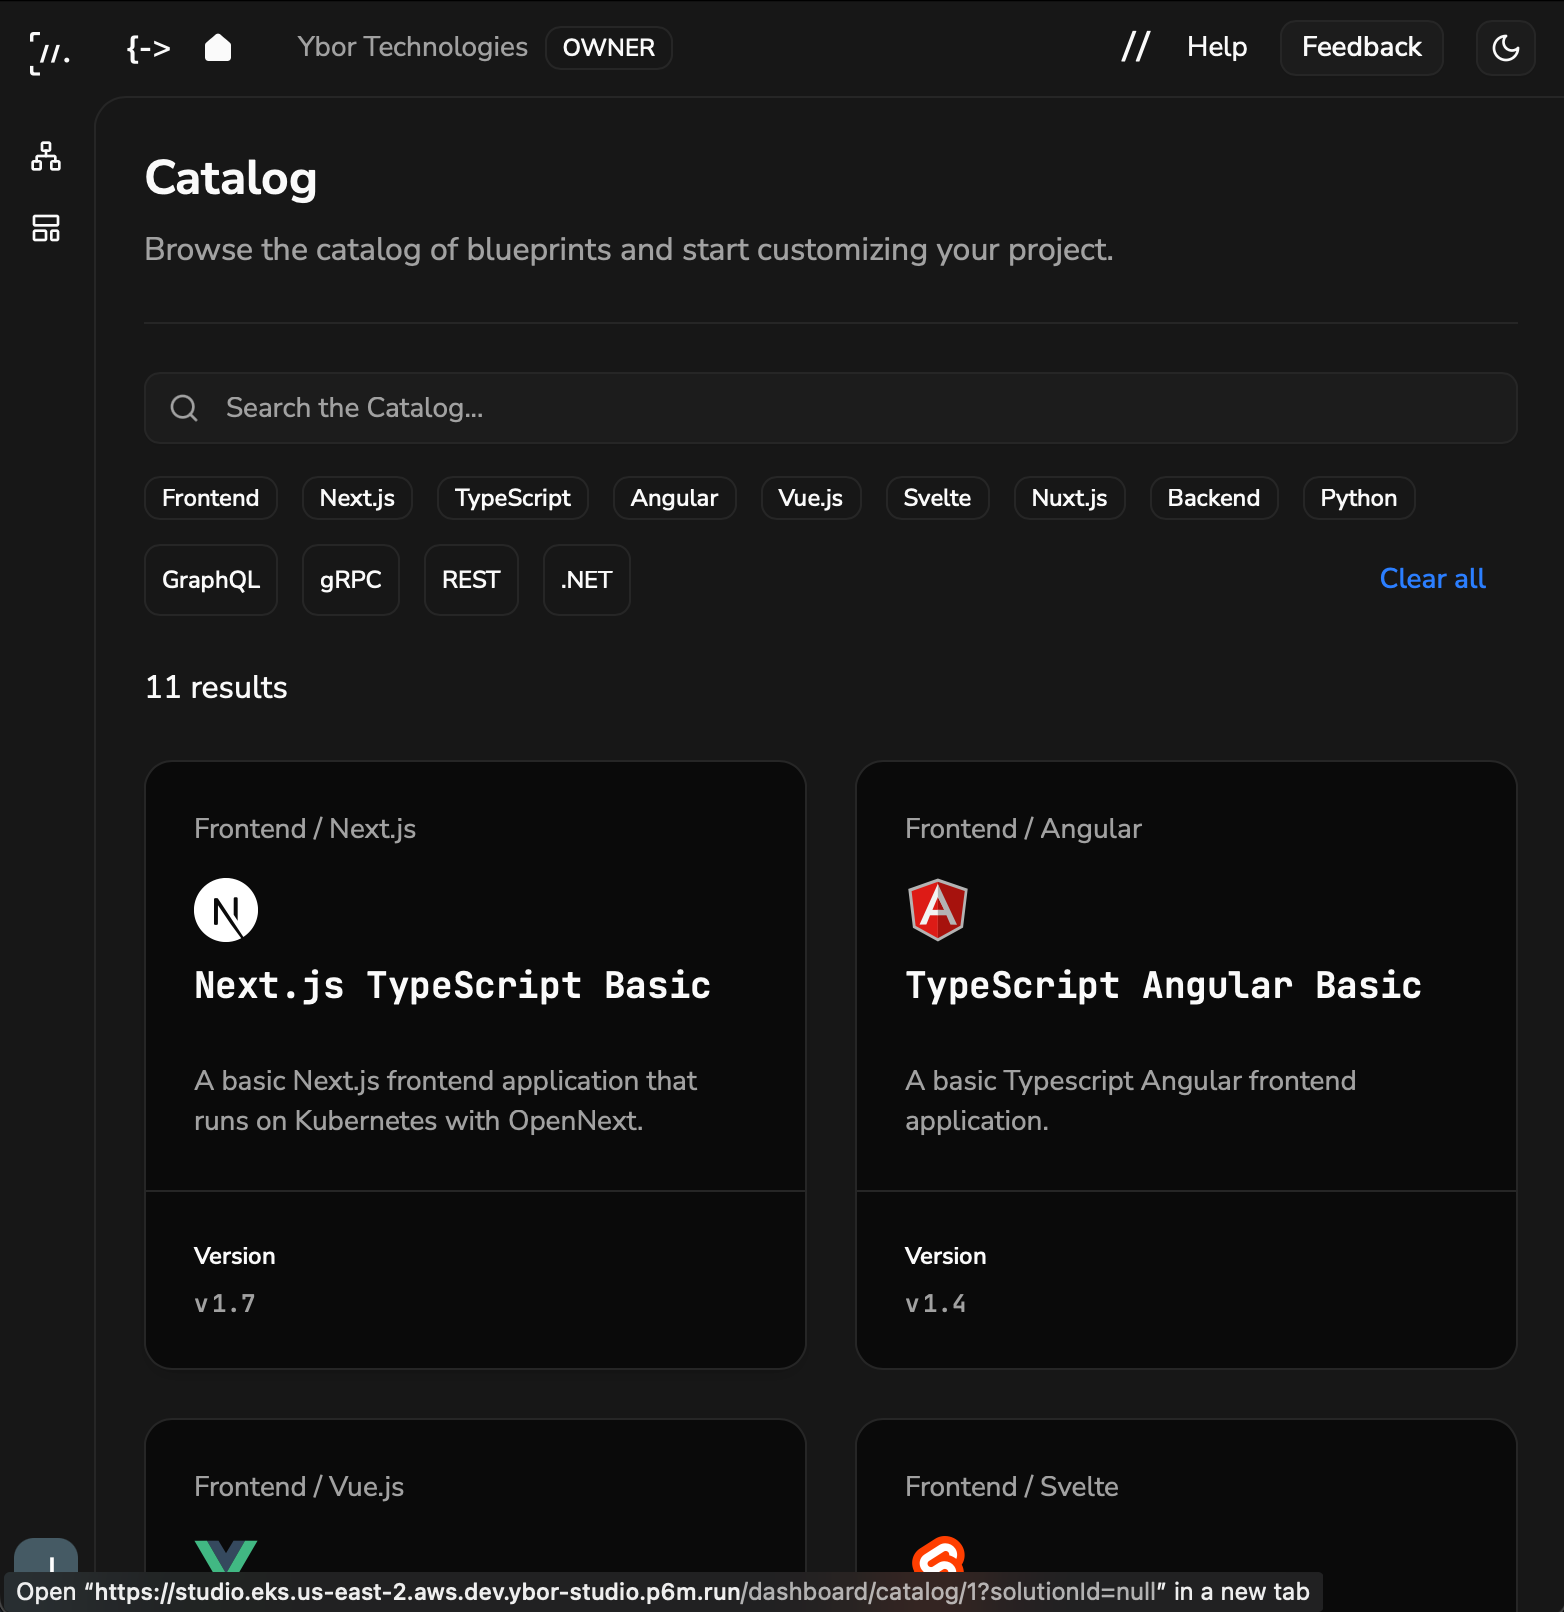
Task: Toggle the GraphQL filter chip
Action: (x=211, y=580)
